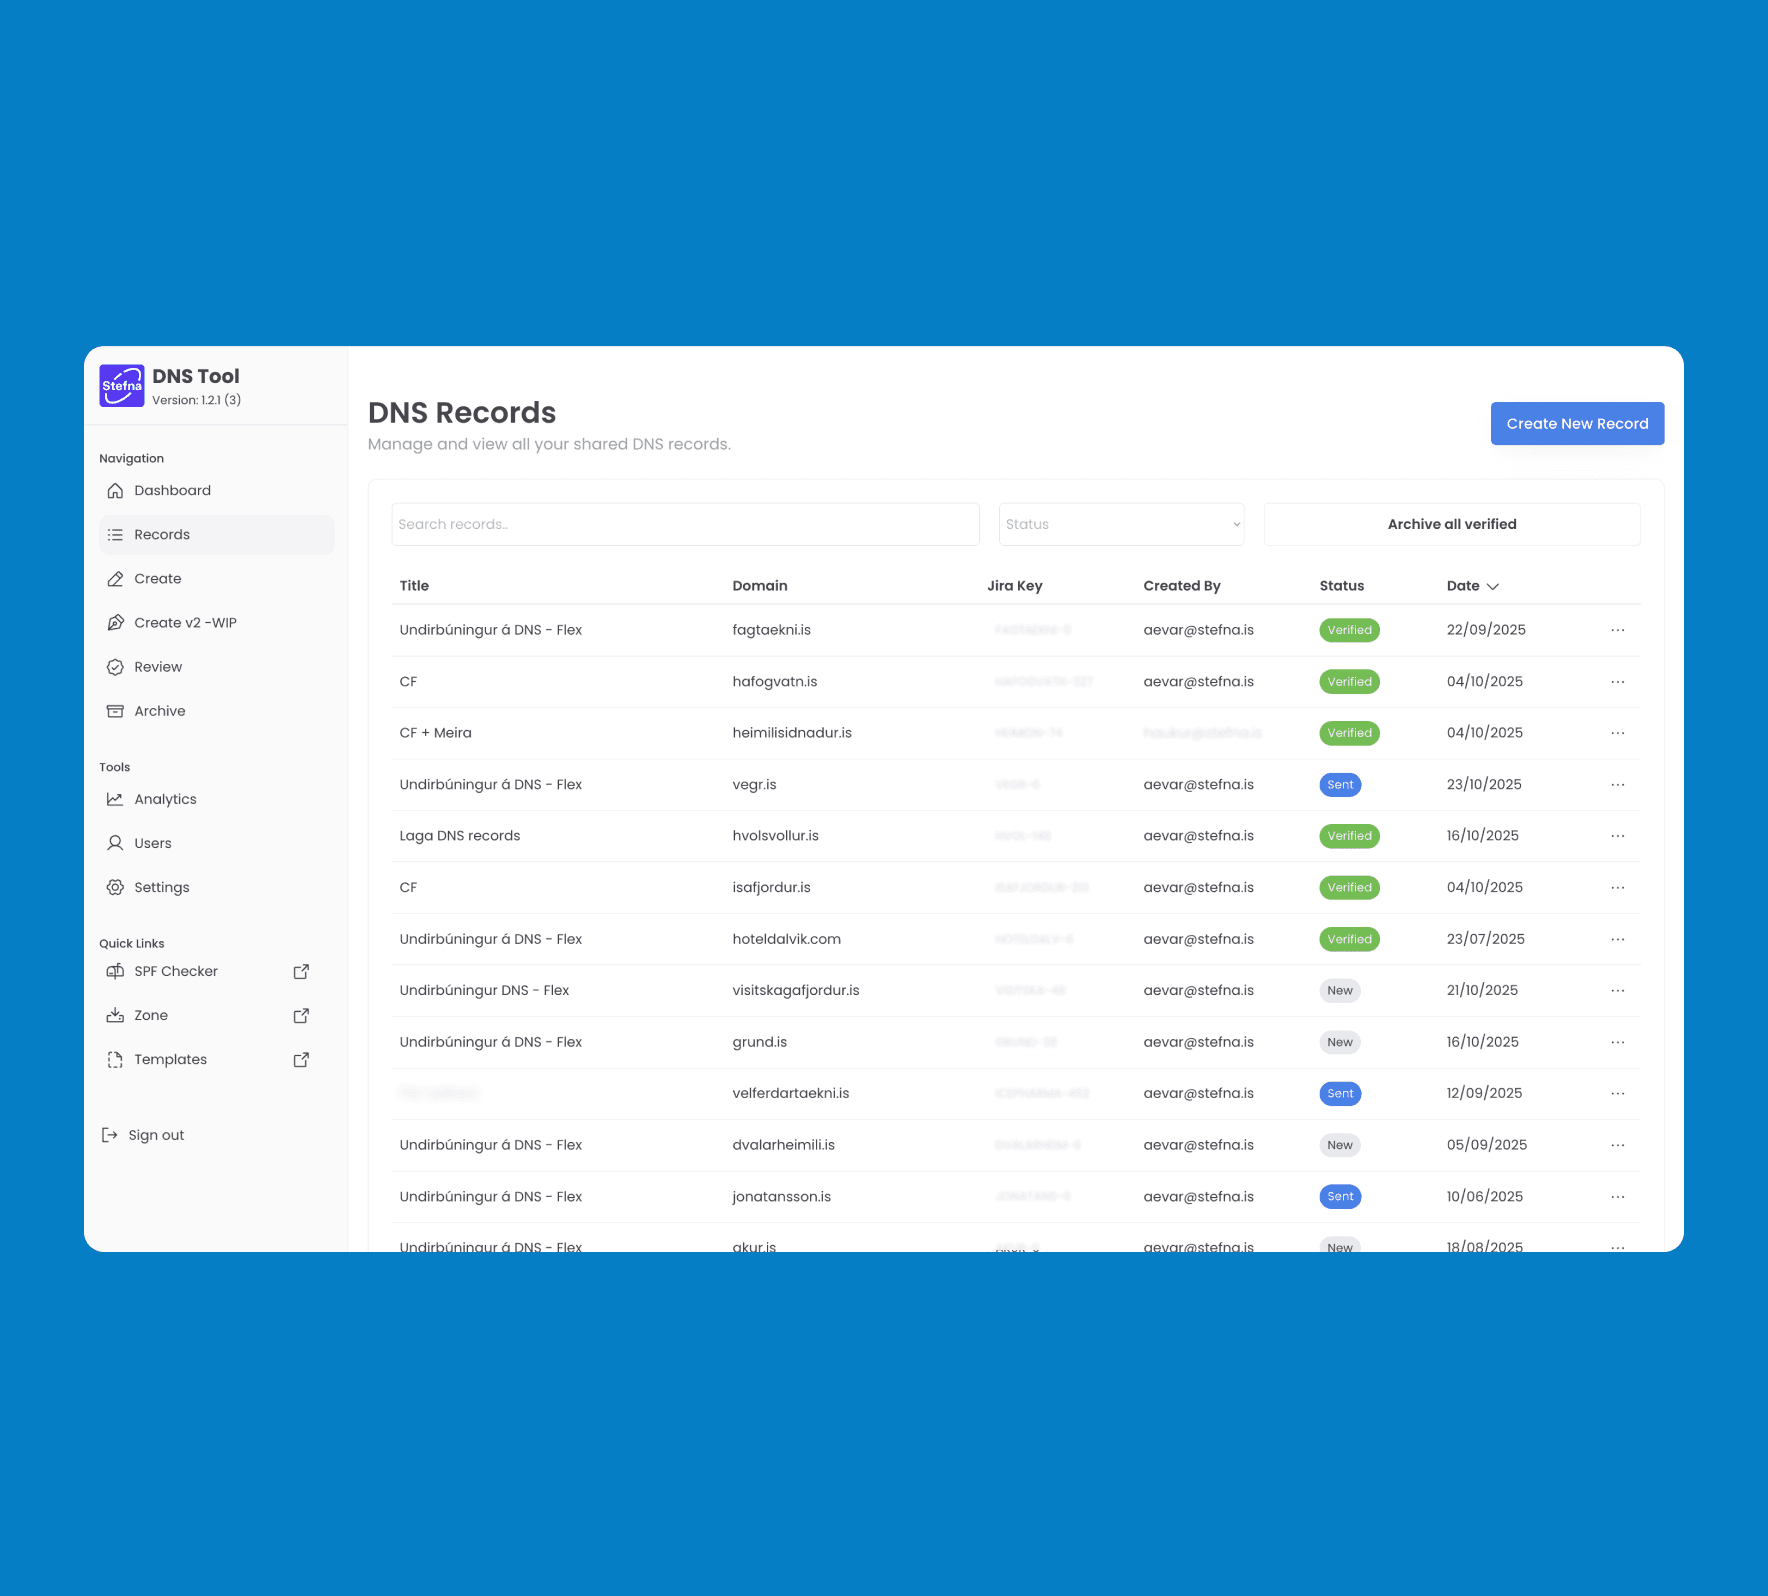Open Zone external link arrow
Image resolution: width=1768 pixels, height=1596 pixels.
coord(301,1015)
